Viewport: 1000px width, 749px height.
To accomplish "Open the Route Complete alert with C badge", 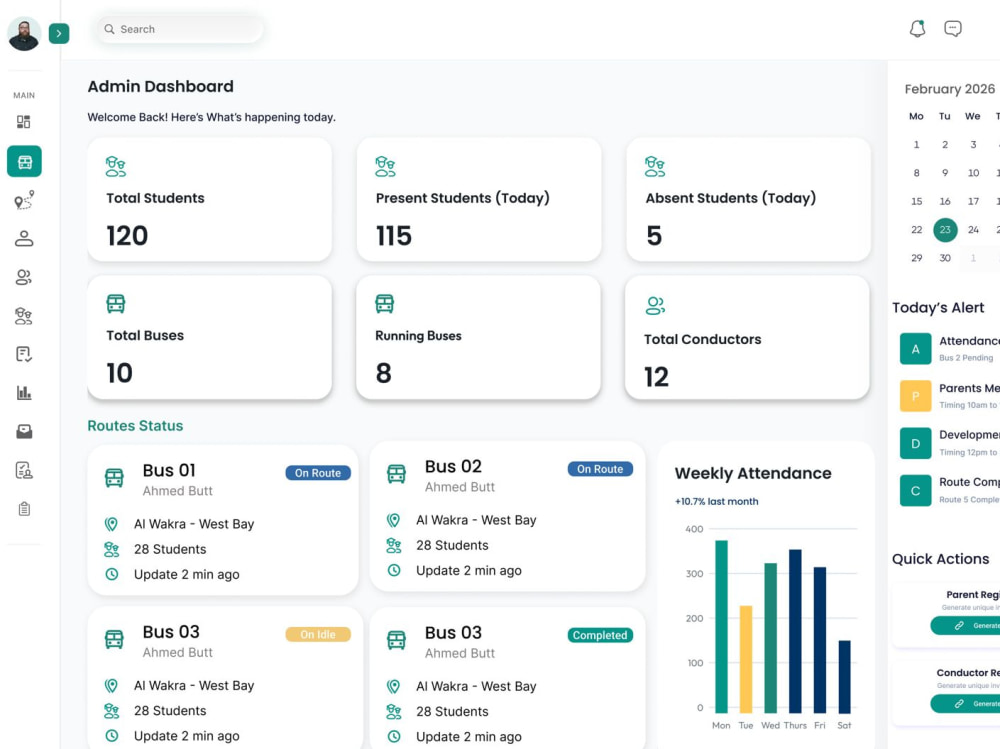I will (950, 490).
